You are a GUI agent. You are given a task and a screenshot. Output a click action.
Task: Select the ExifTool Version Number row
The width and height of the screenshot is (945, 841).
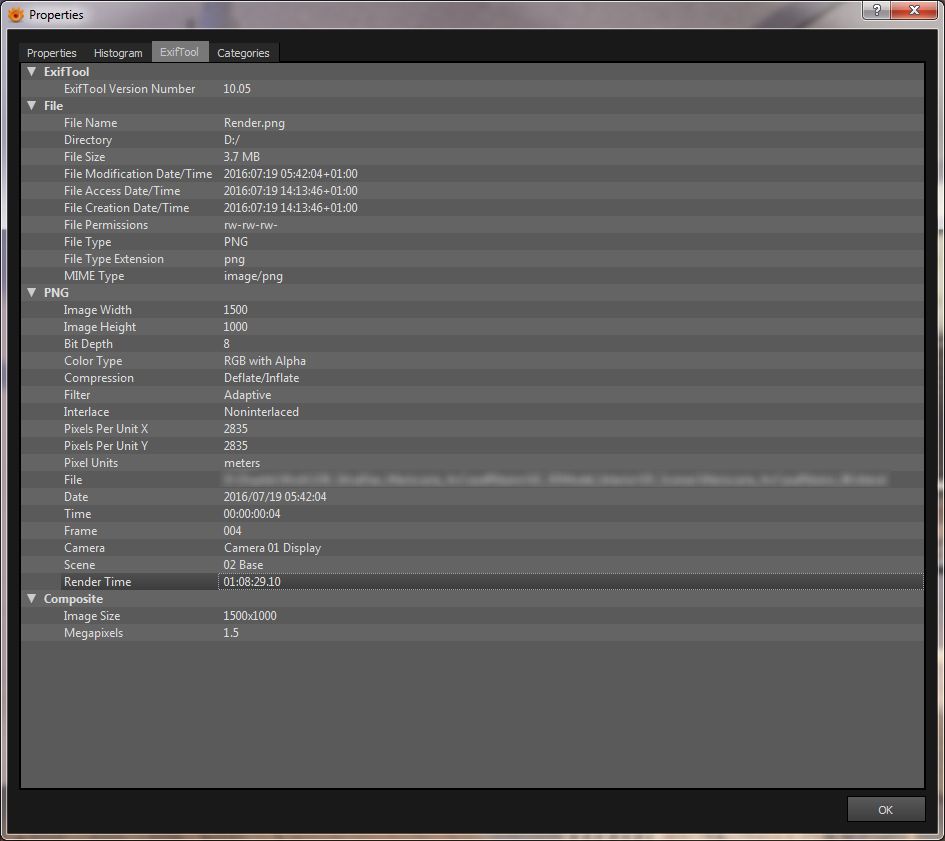click(472, 89)
